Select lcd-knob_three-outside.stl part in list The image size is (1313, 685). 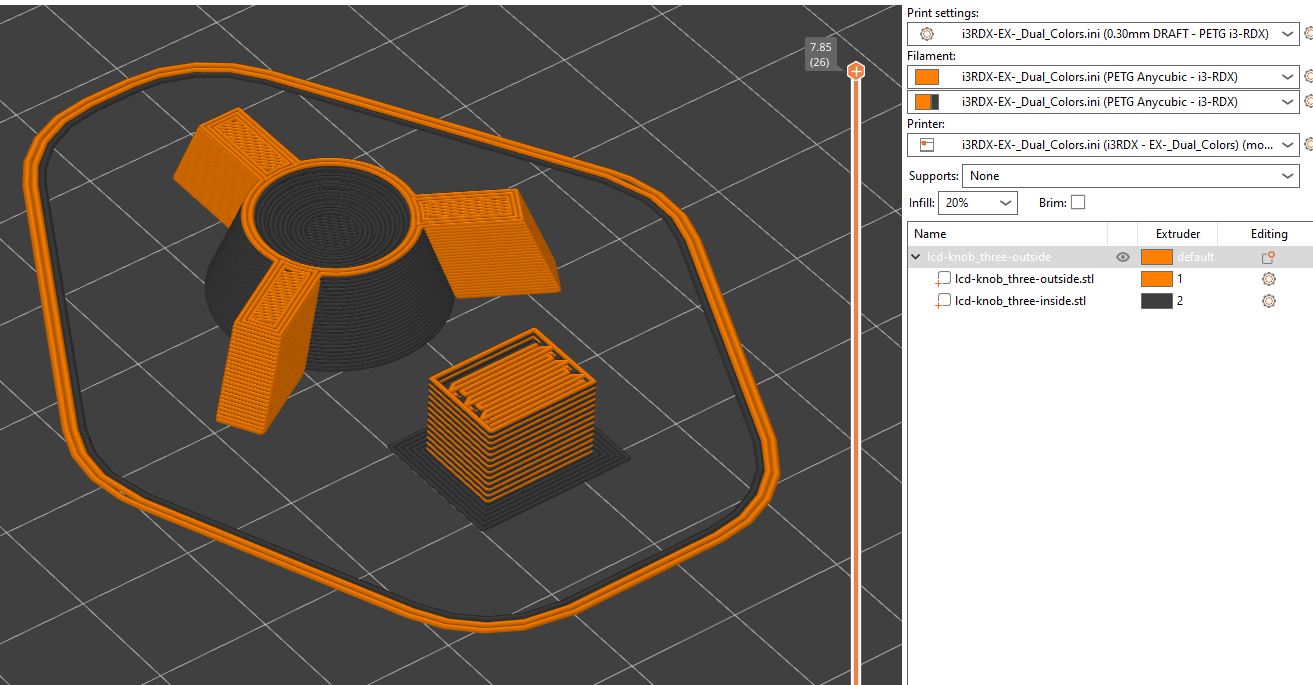[1024, 279]
